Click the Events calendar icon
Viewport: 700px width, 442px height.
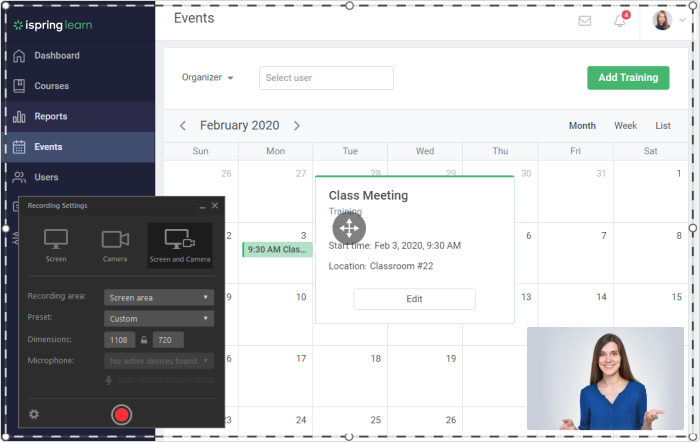coord(19,147)
